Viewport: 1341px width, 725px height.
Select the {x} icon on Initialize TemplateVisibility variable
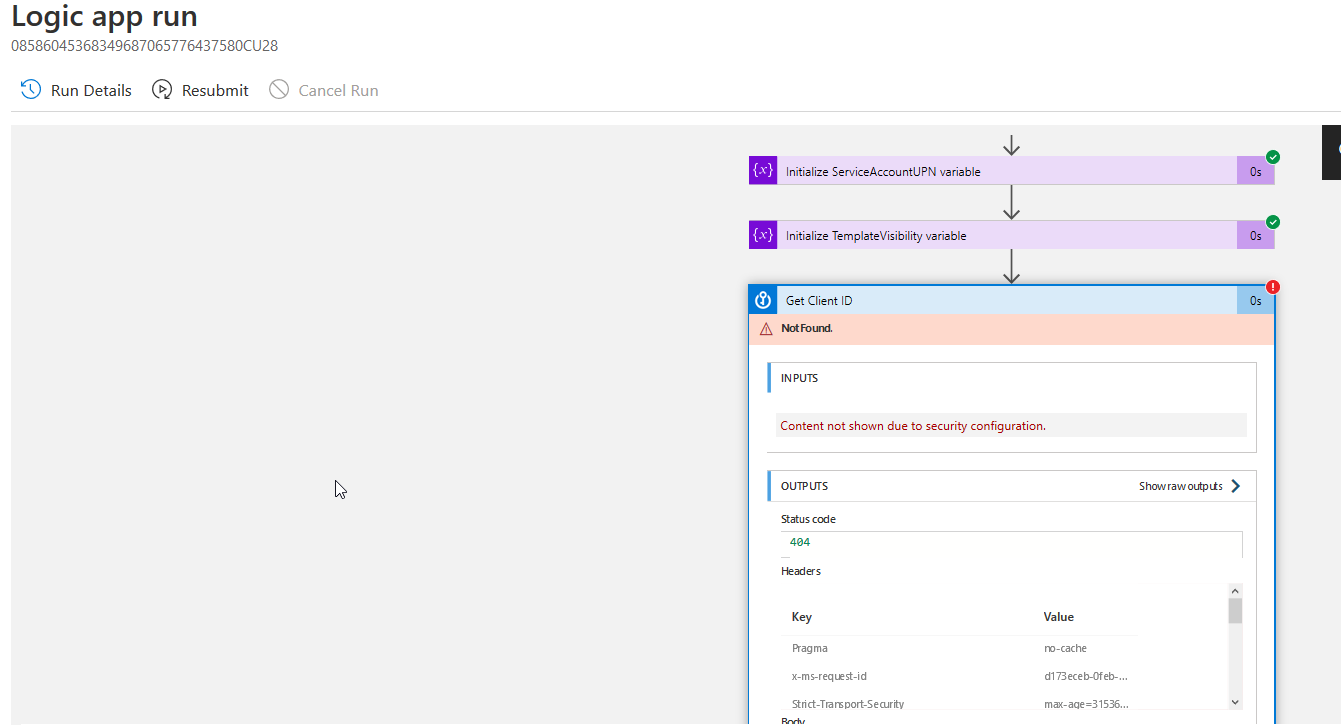click(763, 234)
